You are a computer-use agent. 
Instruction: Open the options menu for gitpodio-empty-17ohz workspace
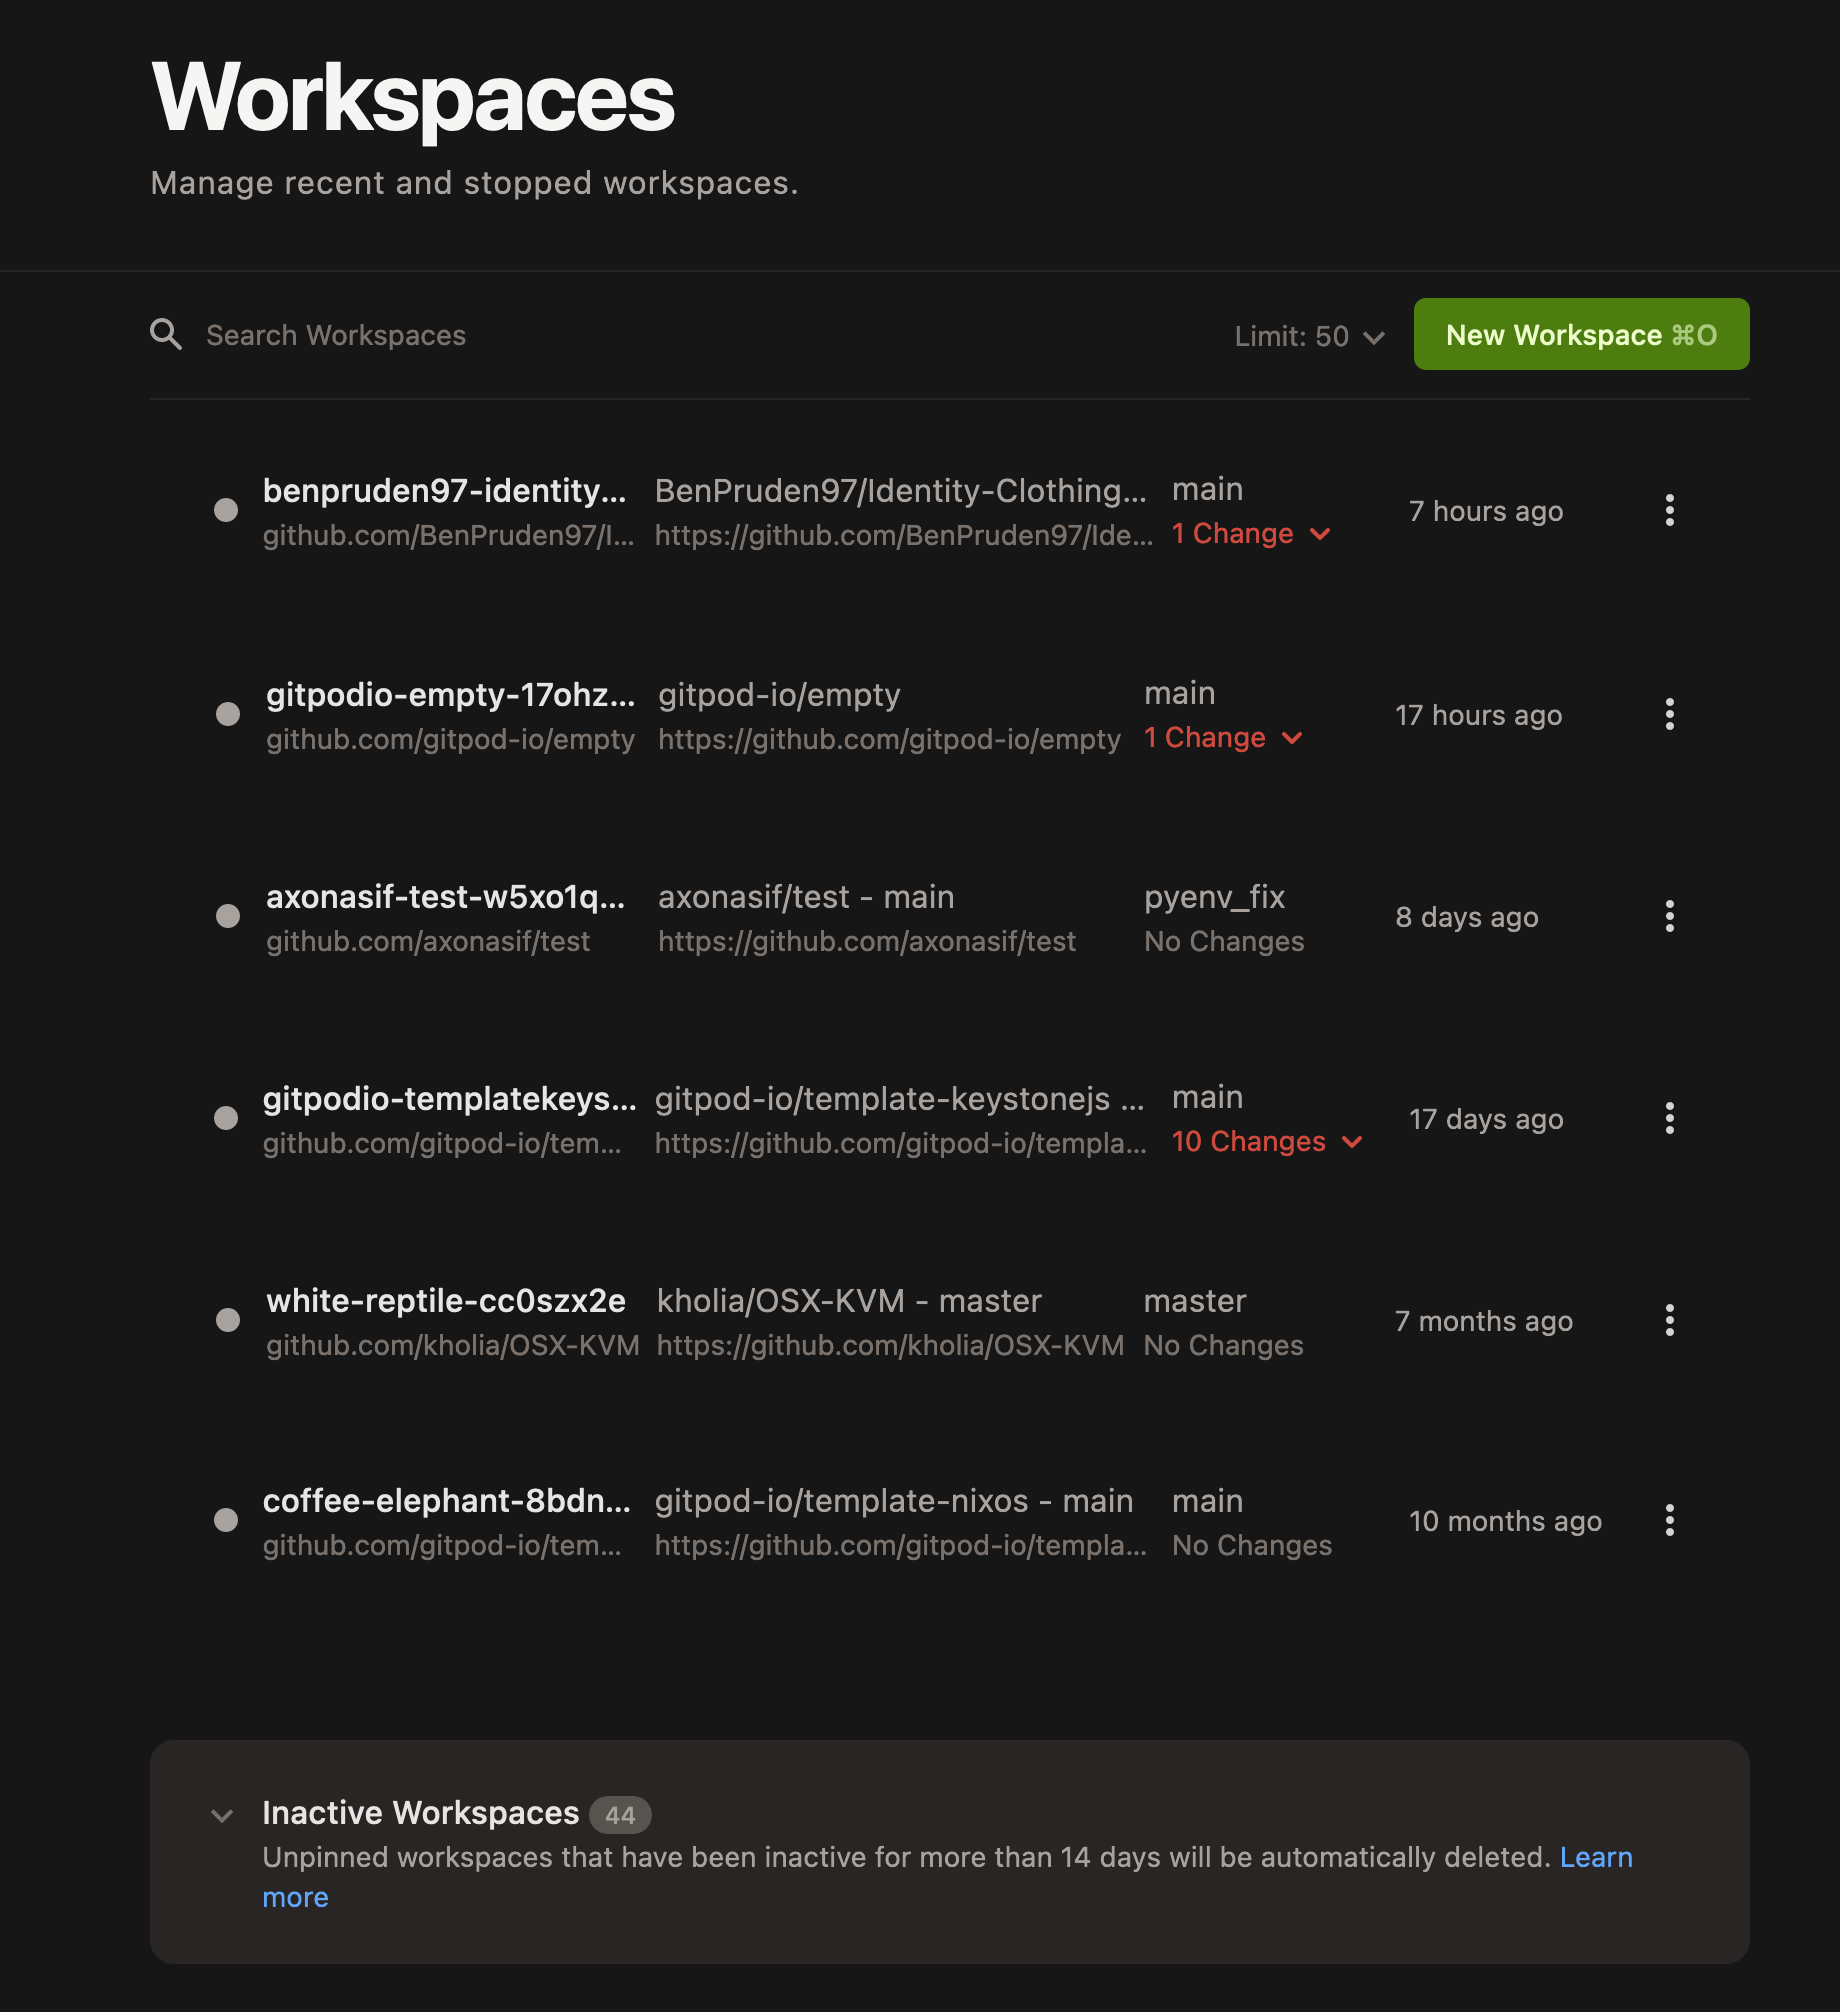pos(1670,714)
